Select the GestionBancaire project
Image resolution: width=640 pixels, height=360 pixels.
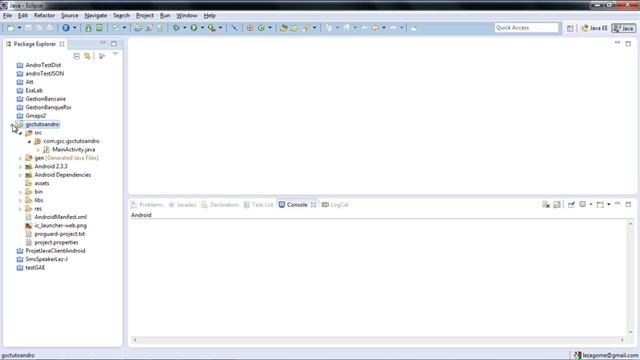pos(45,99)
